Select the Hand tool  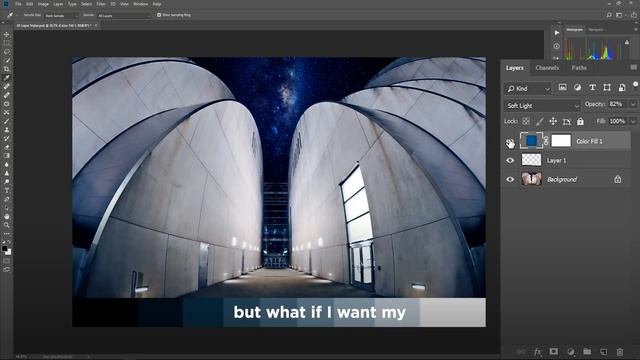(7, 216)
